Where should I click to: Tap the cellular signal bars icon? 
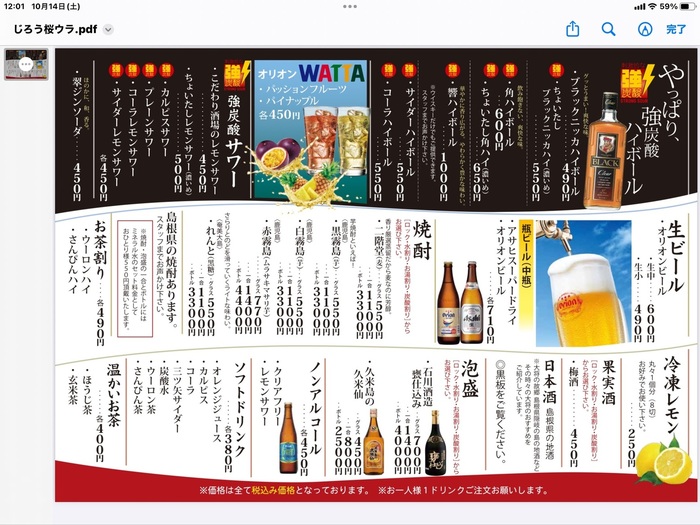point(638,6)
